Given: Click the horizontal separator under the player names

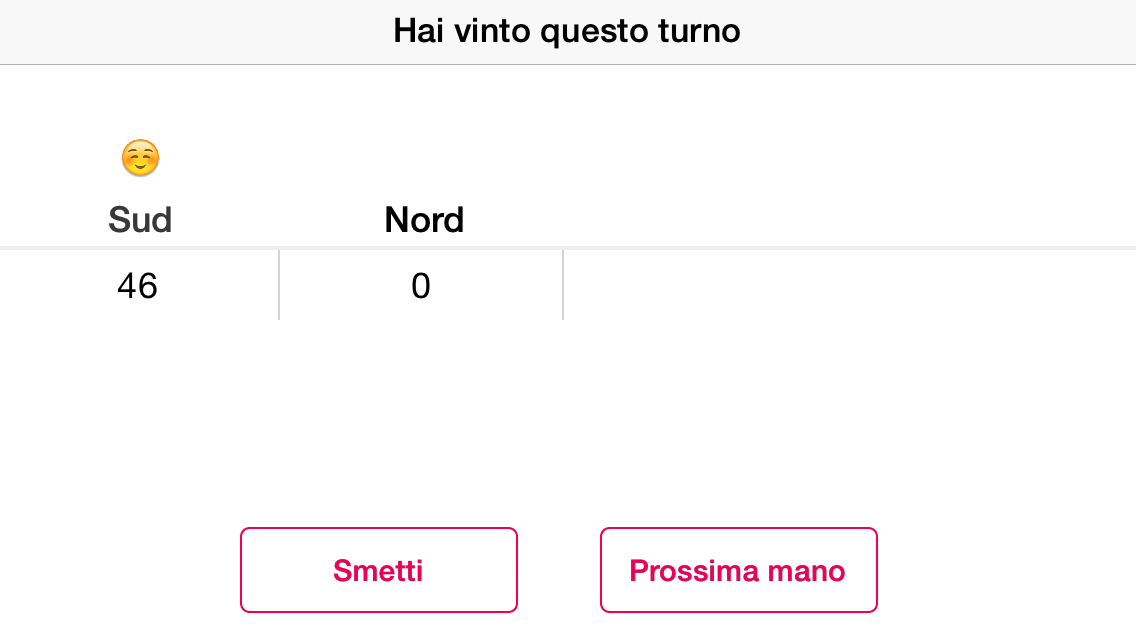Looking at the screenshot, I should pos(568,247).
